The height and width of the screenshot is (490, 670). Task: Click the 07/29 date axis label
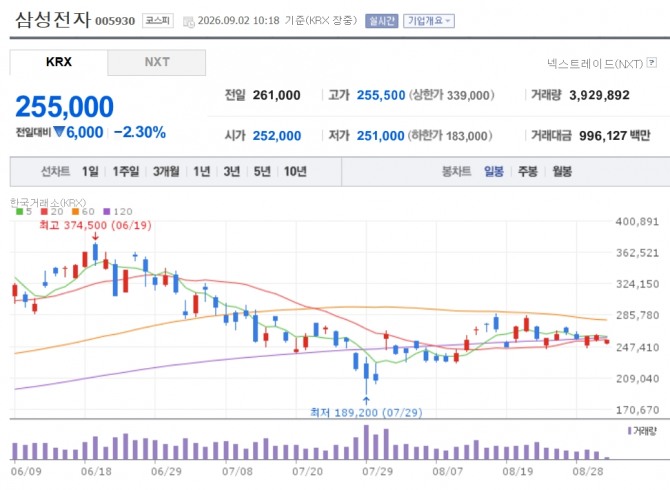(x=377, y=472)
